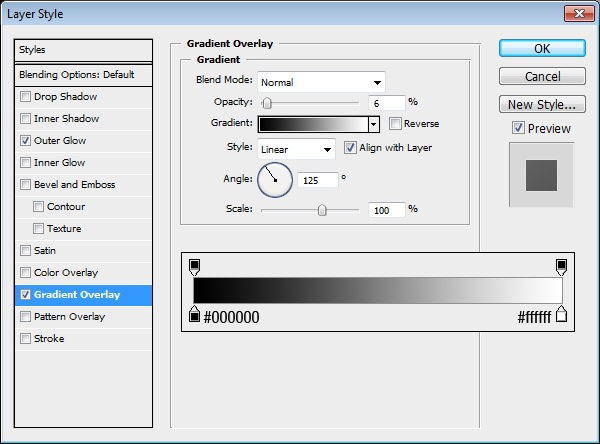Enable the Inner Glow checkbox
Viewport: 600px width, 444px height.
25,163
